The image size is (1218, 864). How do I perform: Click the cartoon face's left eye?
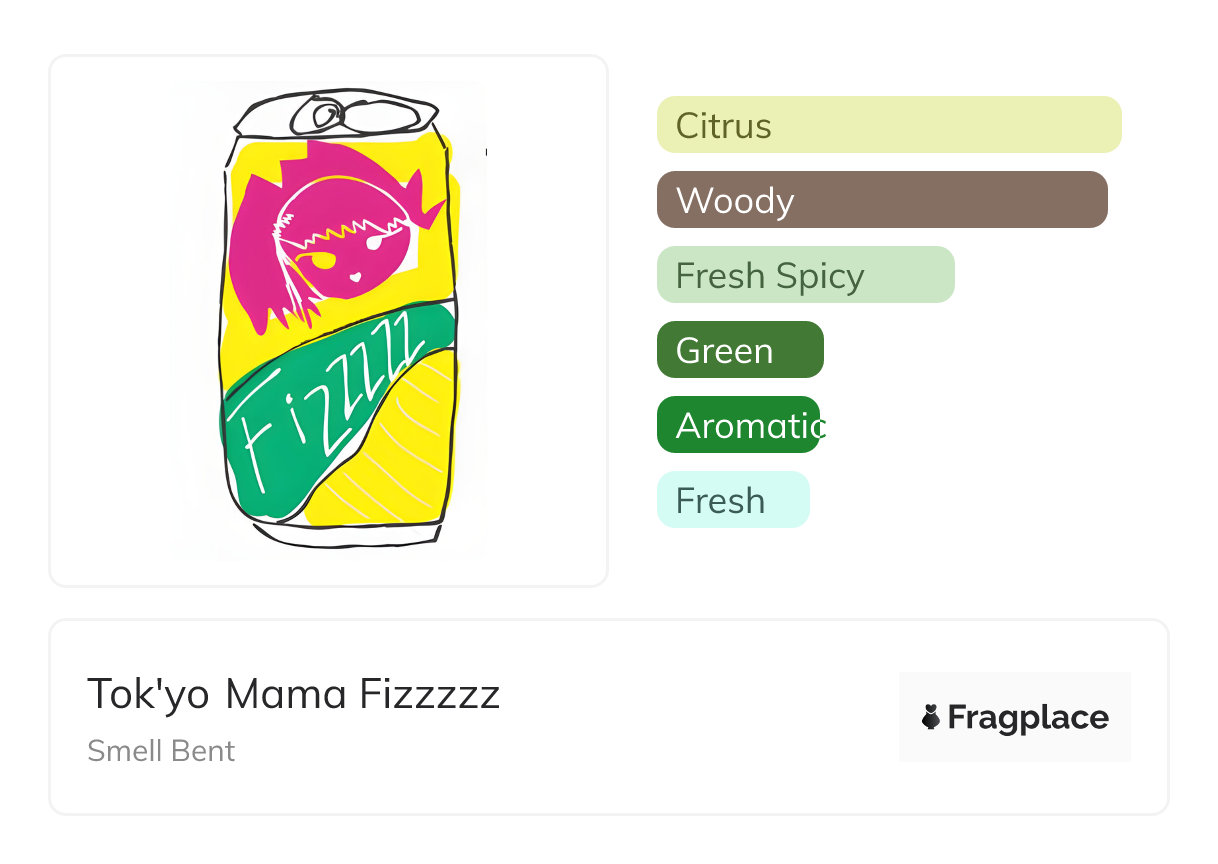(x=324, y=262)
